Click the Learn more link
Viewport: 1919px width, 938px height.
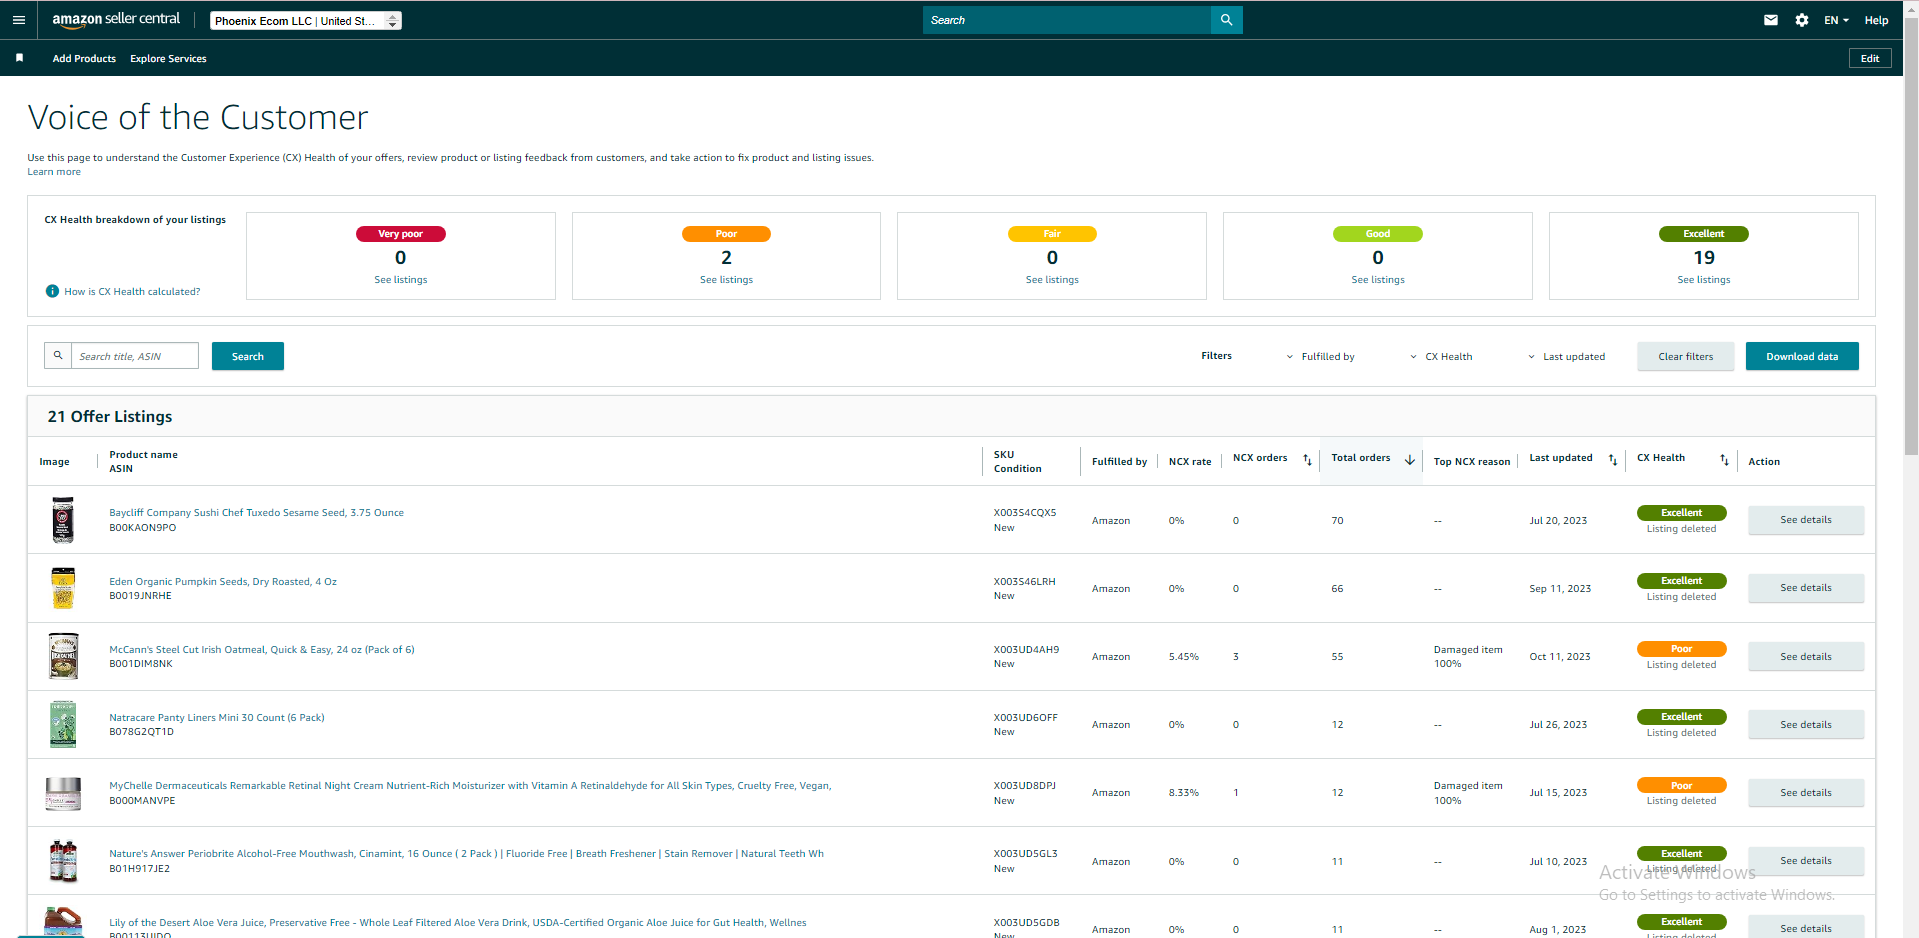pyautogui.click(x=54, y=172)
